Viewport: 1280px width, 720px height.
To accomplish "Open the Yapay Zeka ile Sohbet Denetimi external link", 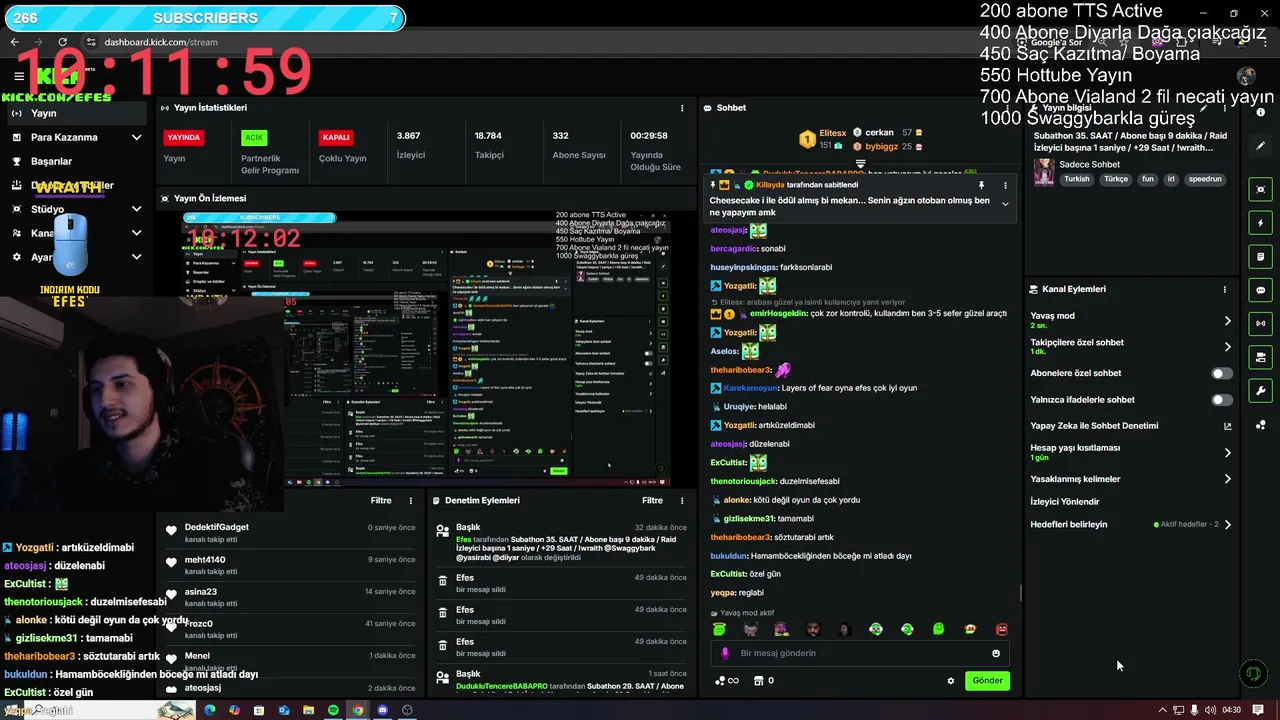I will 1228,426.
